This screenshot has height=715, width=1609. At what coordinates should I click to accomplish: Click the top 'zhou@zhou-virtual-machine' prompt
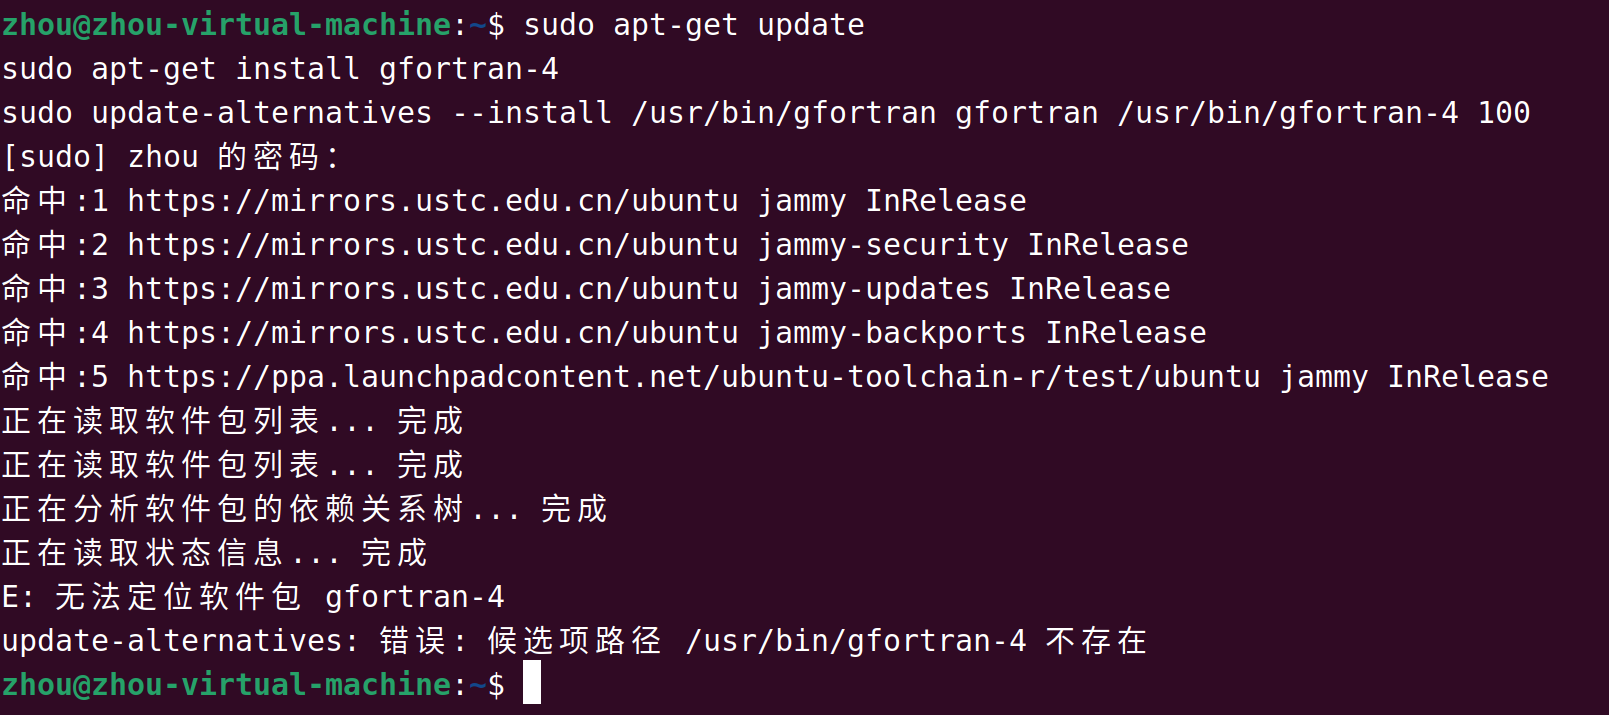[226, 25]
